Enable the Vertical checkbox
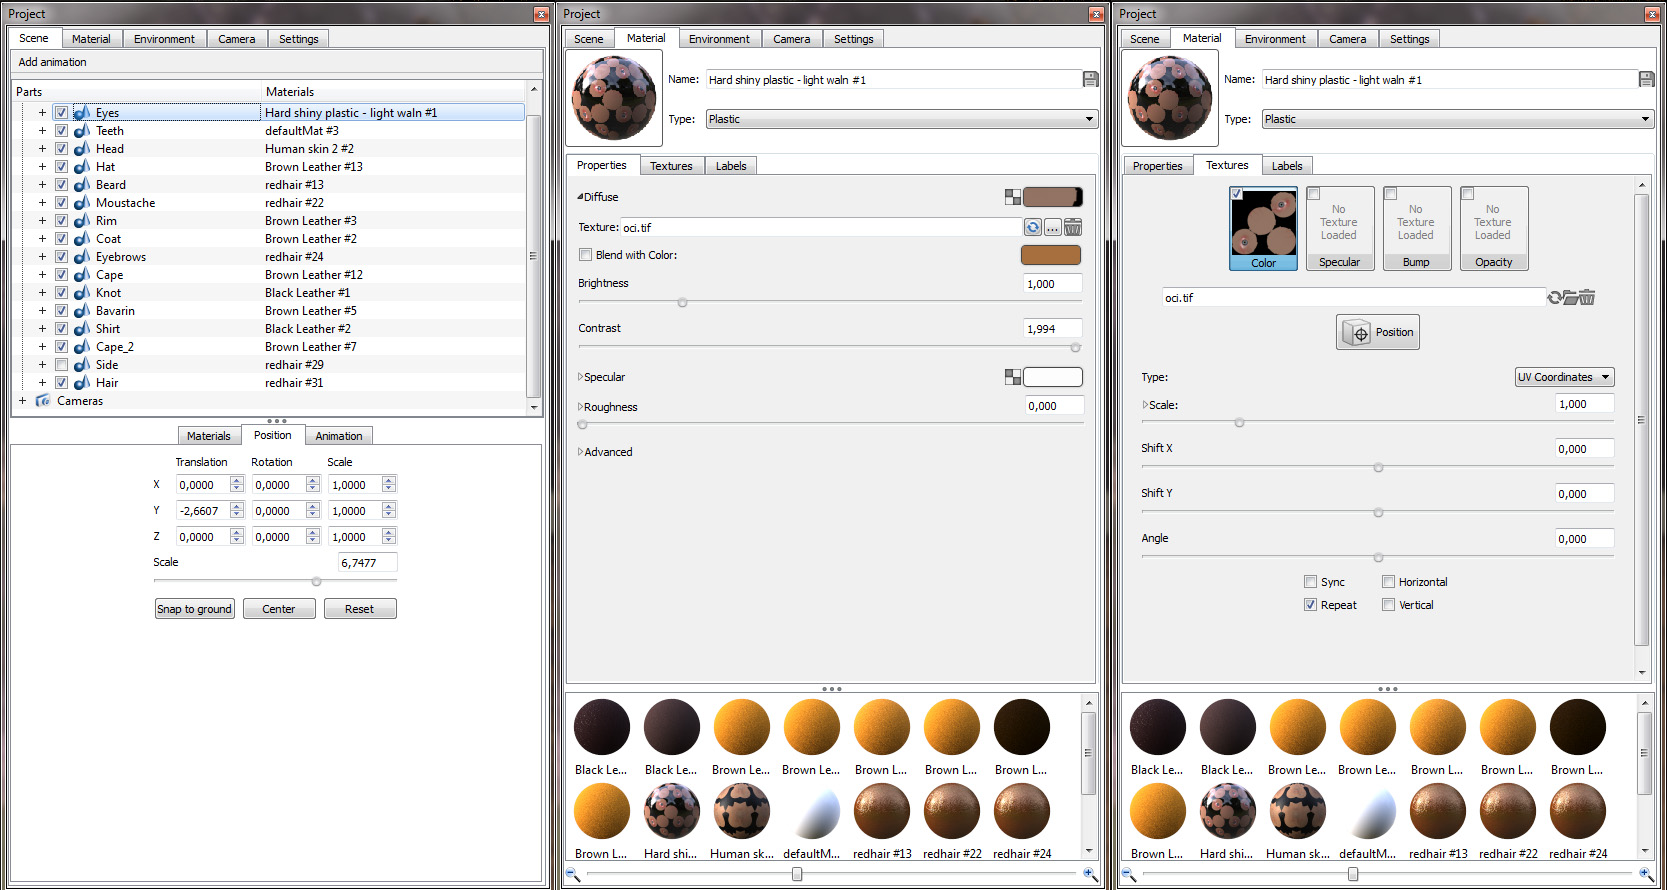 (x=1388, y=605)
